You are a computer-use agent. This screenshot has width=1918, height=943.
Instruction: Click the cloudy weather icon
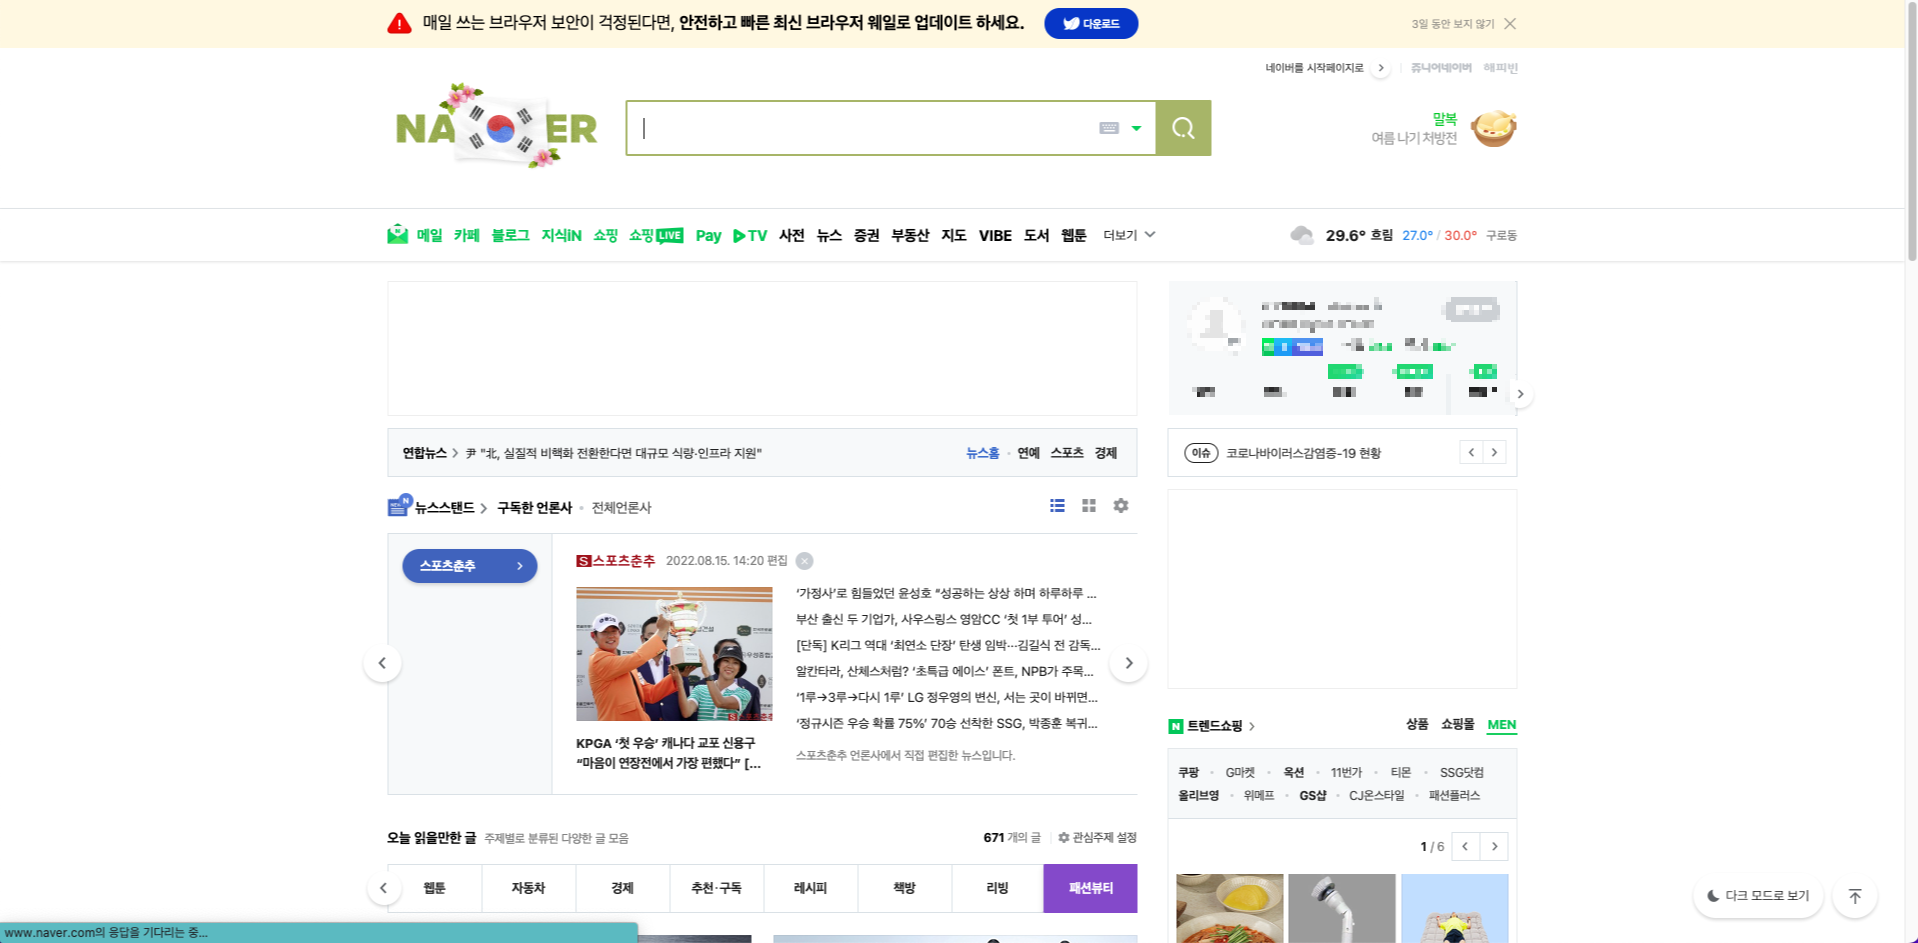point(1301,235)
